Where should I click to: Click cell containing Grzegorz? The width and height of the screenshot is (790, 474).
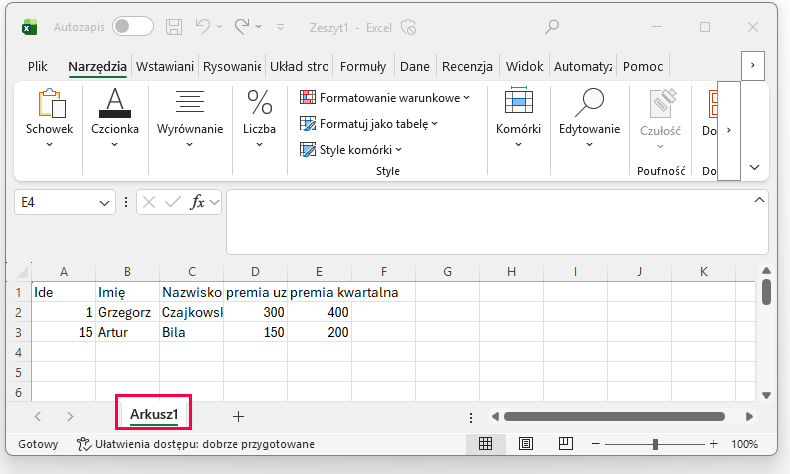127,312
